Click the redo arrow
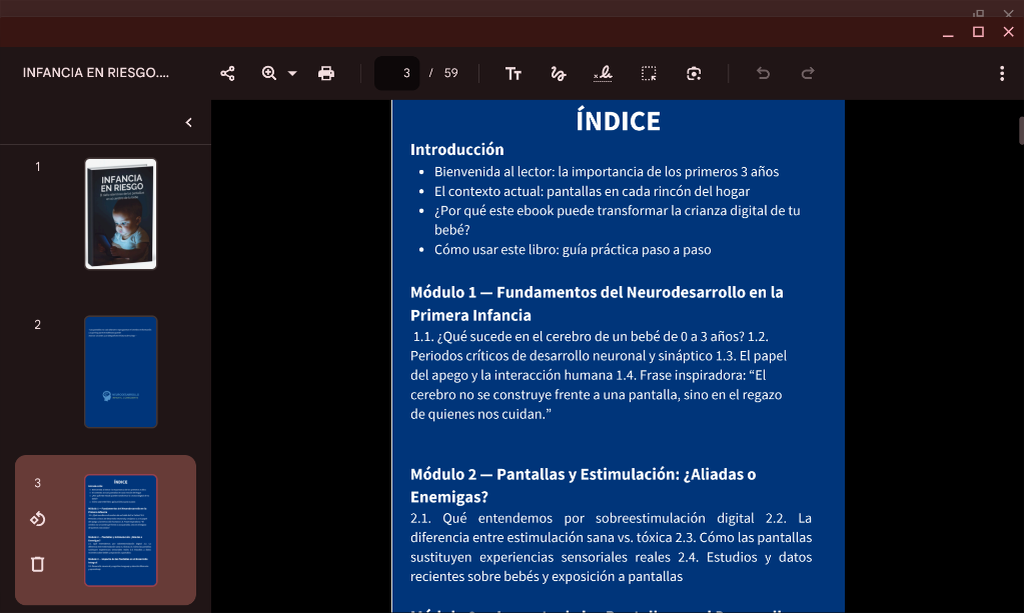 click(808, 73)
